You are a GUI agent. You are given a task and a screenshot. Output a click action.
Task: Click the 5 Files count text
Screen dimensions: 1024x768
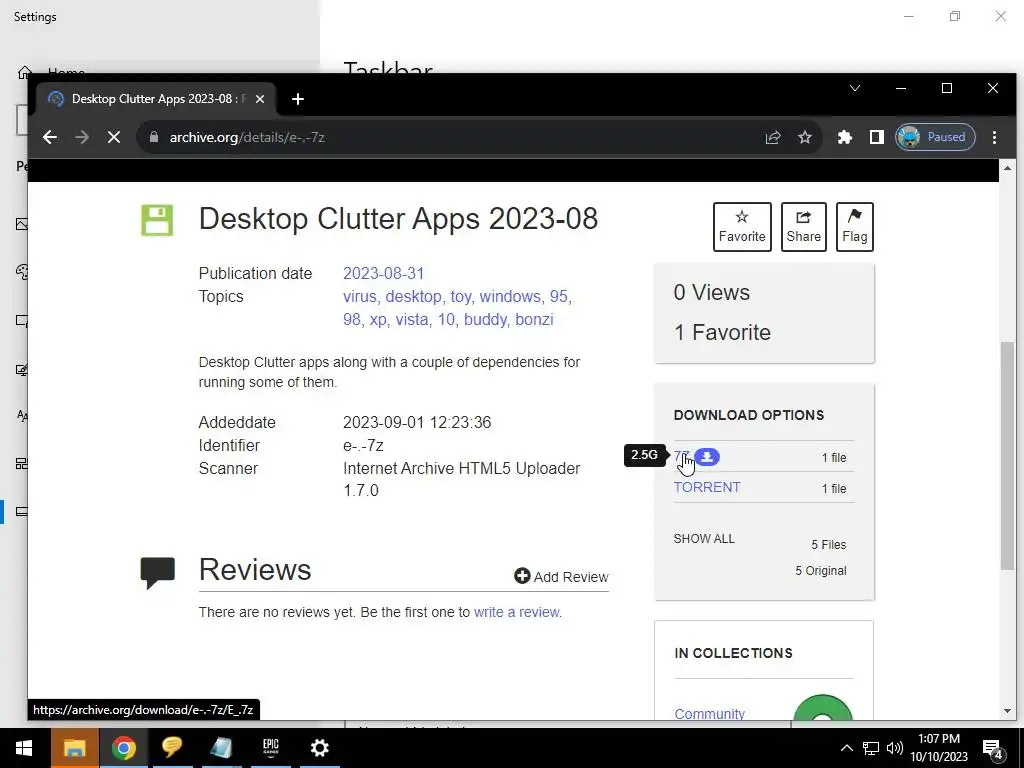(828, 545)
